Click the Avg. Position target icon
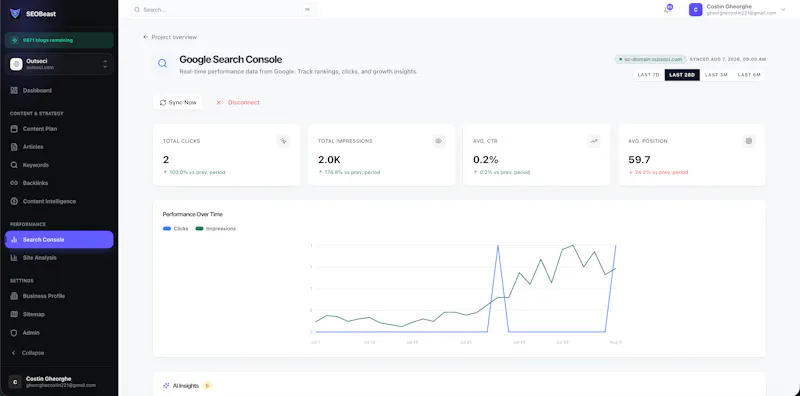Image resolution: width=800 pixels, height=396 pixels. coord(748,141)
